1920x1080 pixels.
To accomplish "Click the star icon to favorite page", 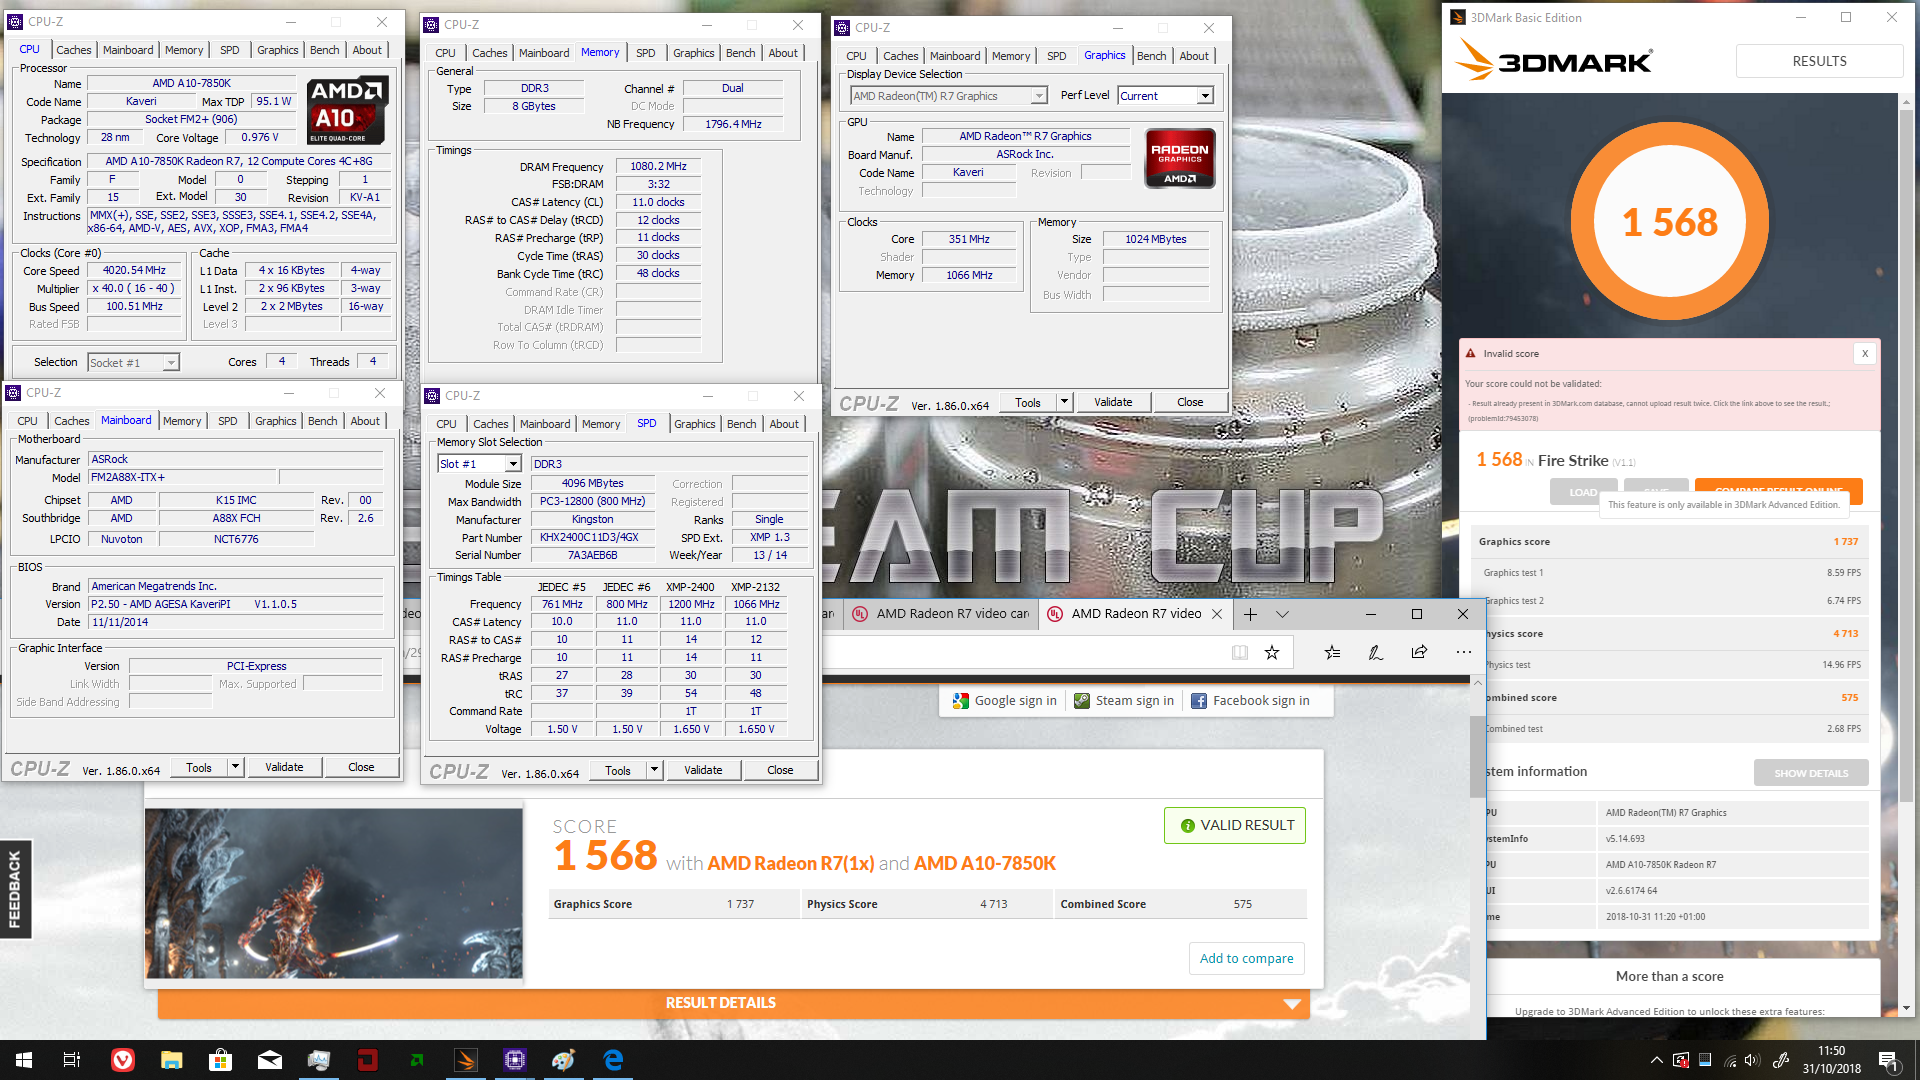I will pyautogui.click(x=1272, y=652).
